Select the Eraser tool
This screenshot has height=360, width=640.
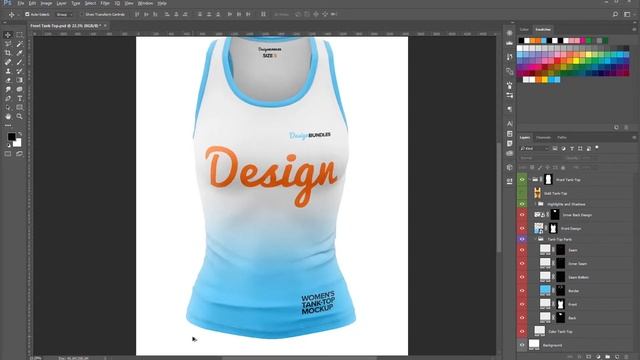(x=8, y=80)
